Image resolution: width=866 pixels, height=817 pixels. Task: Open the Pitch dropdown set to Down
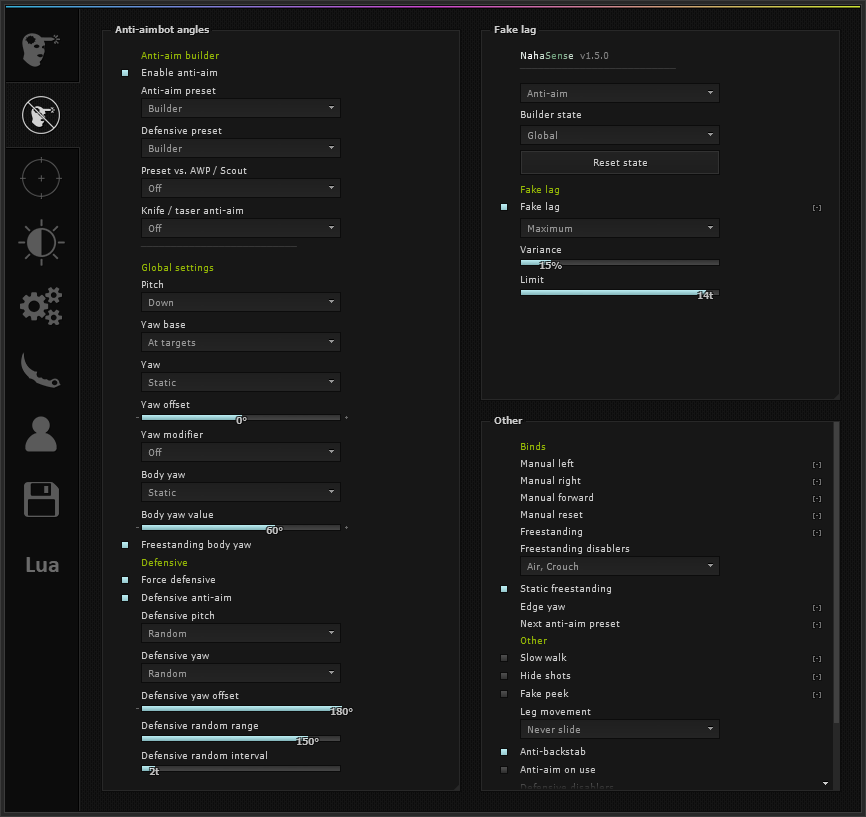(x=241, y=302)
